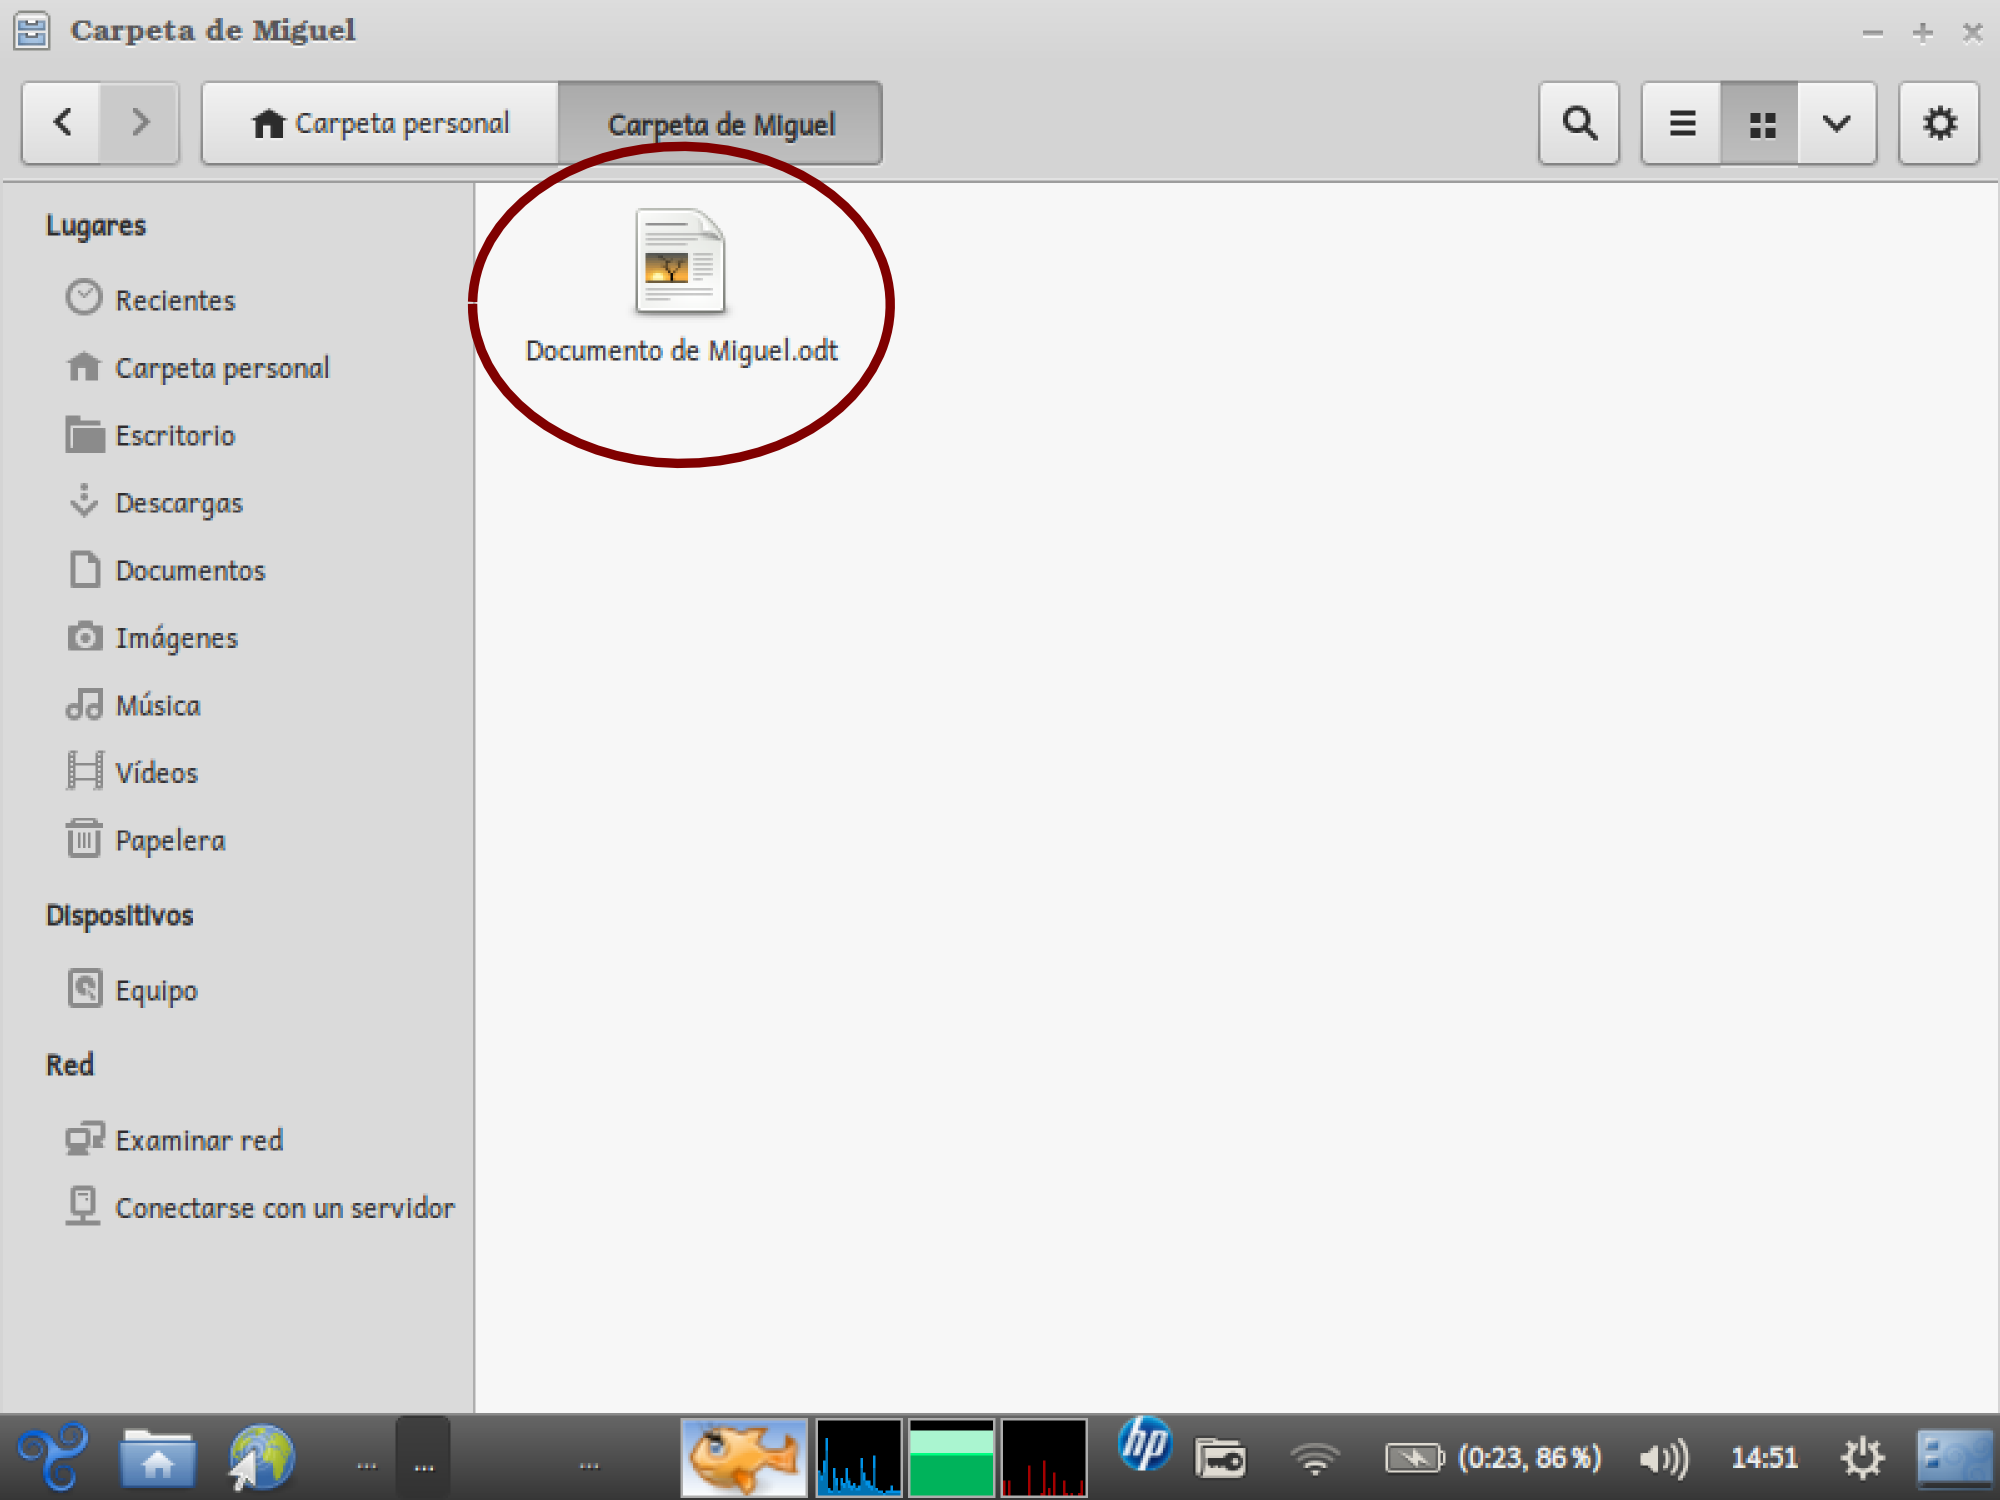Click the desktop switcher at taskbar end
Screen dimensions: 2000x1500
point(1955,1458)
